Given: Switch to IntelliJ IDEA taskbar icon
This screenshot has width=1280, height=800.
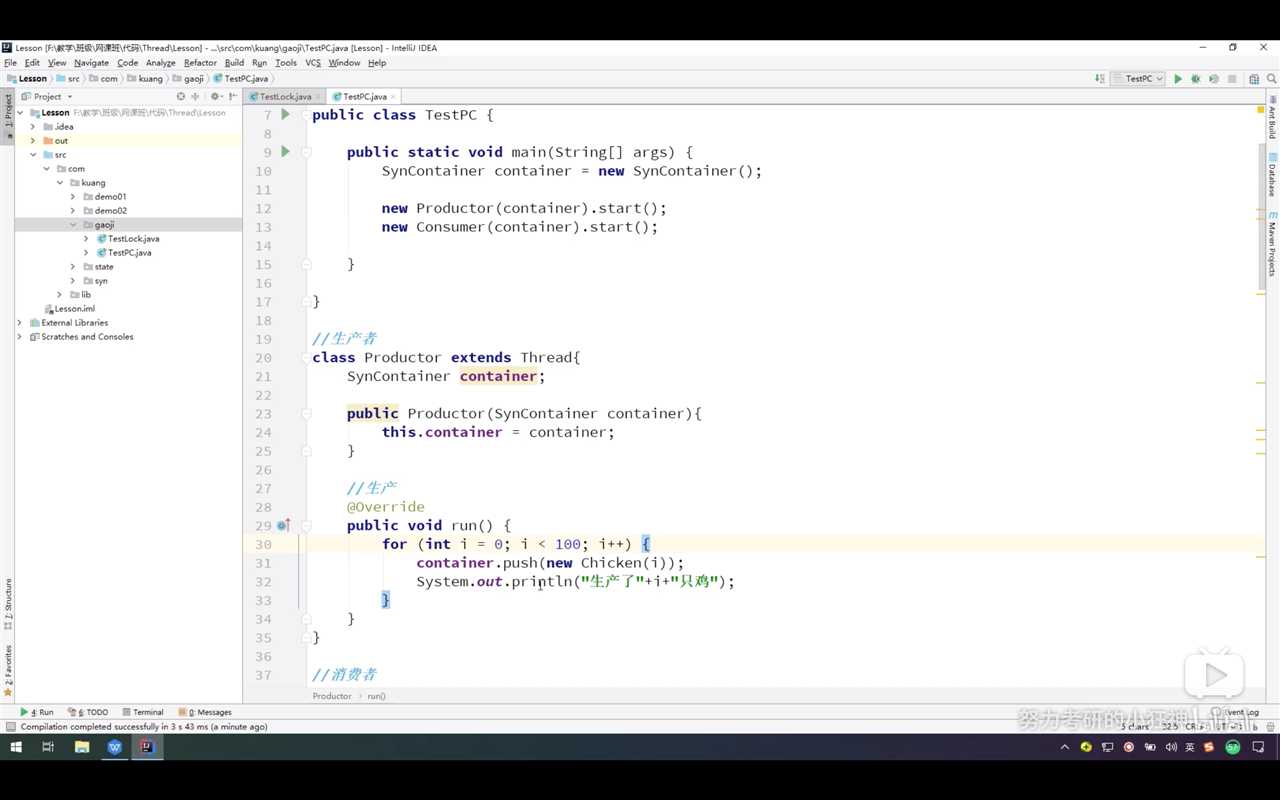Looking at the screenshot, I should click(x=147, y=747).
